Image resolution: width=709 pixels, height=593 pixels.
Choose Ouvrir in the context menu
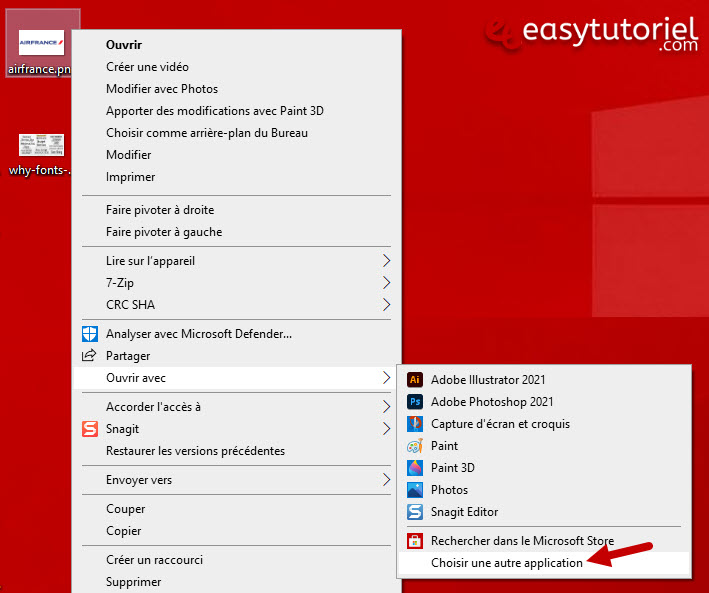(x=236, y=45)
